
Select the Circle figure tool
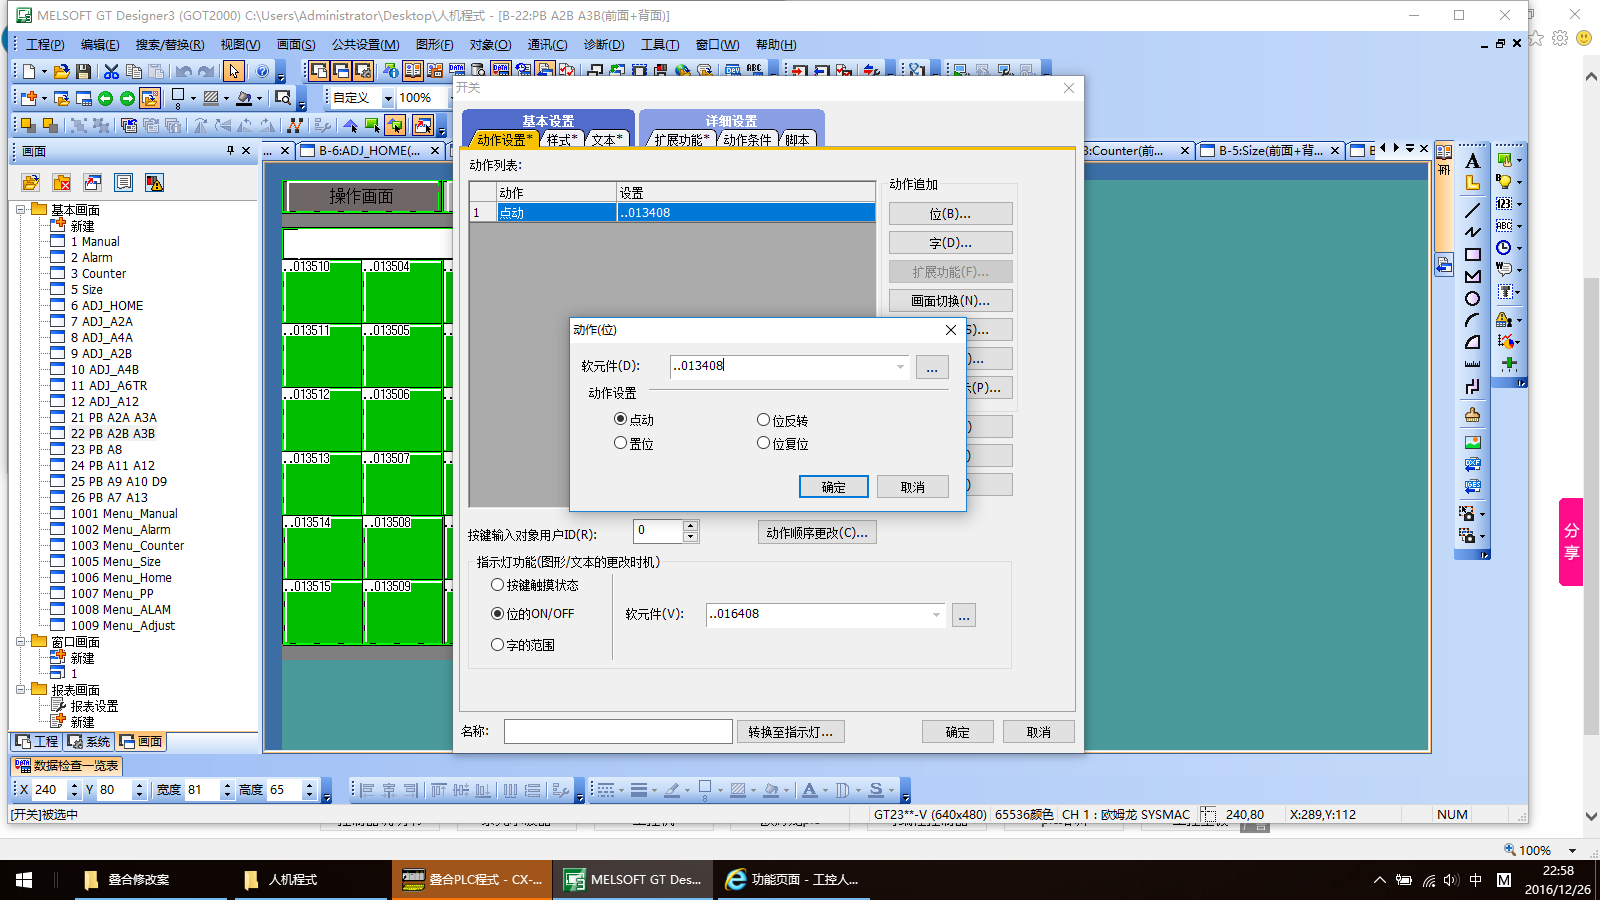pos(1472,299)
